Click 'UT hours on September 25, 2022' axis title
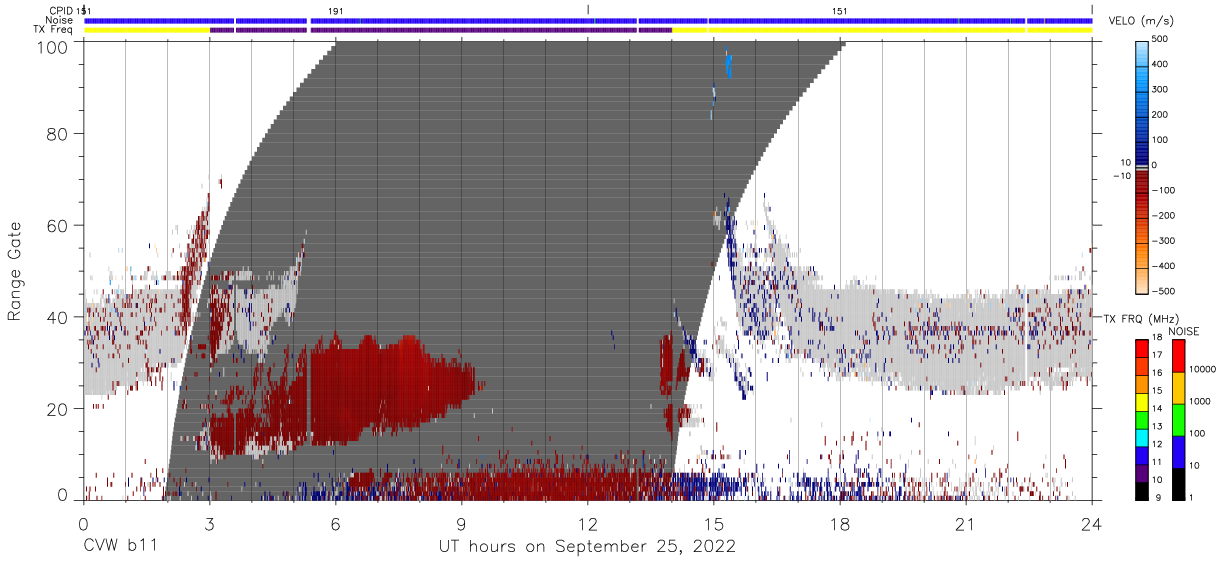 587,546
